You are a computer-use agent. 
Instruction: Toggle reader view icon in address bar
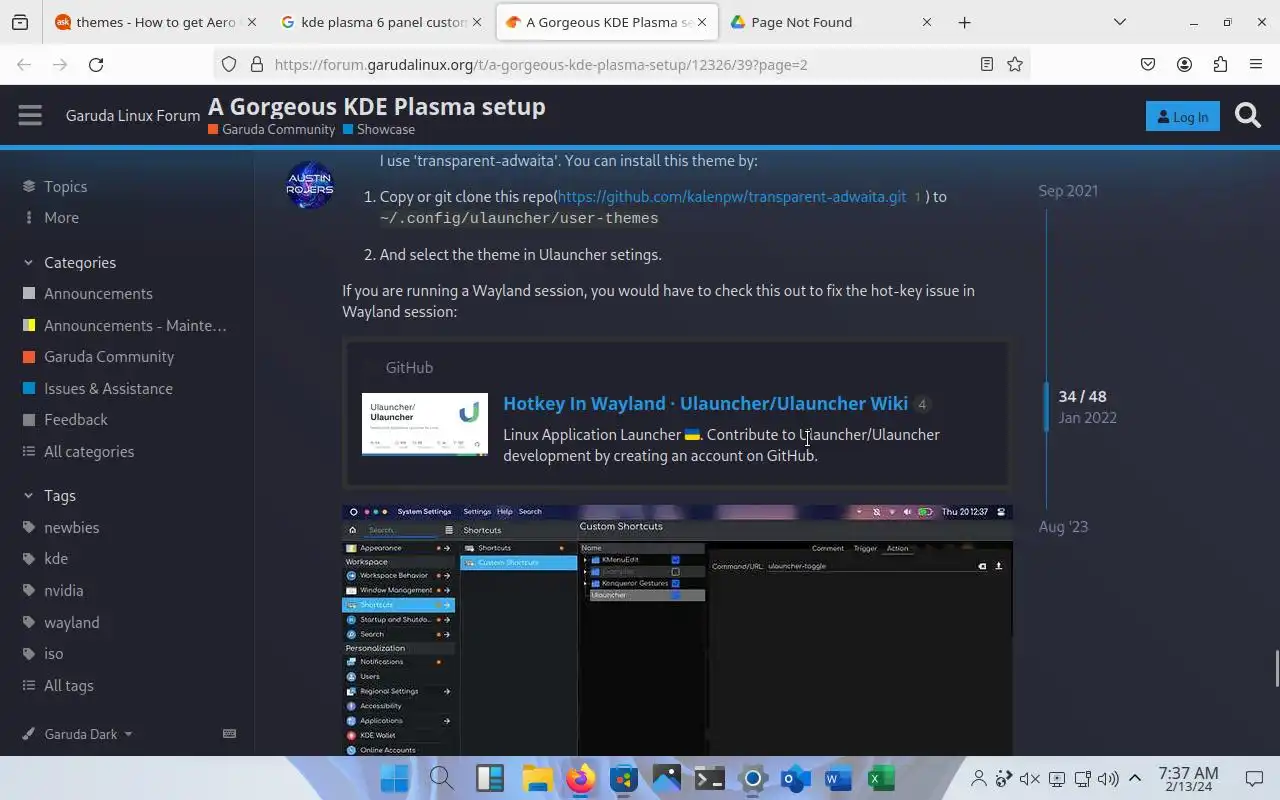coord(987,64)
